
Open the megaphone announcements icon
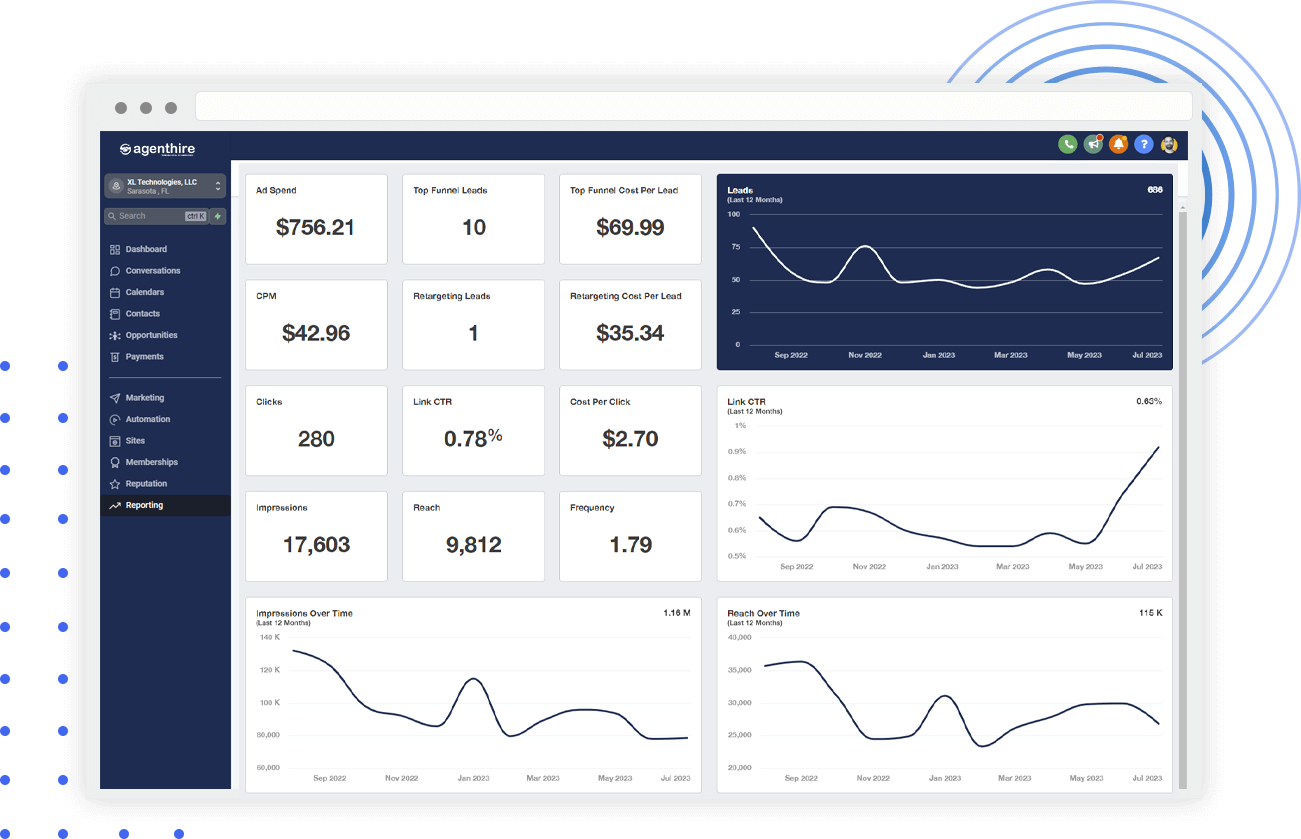point(1094,145)
